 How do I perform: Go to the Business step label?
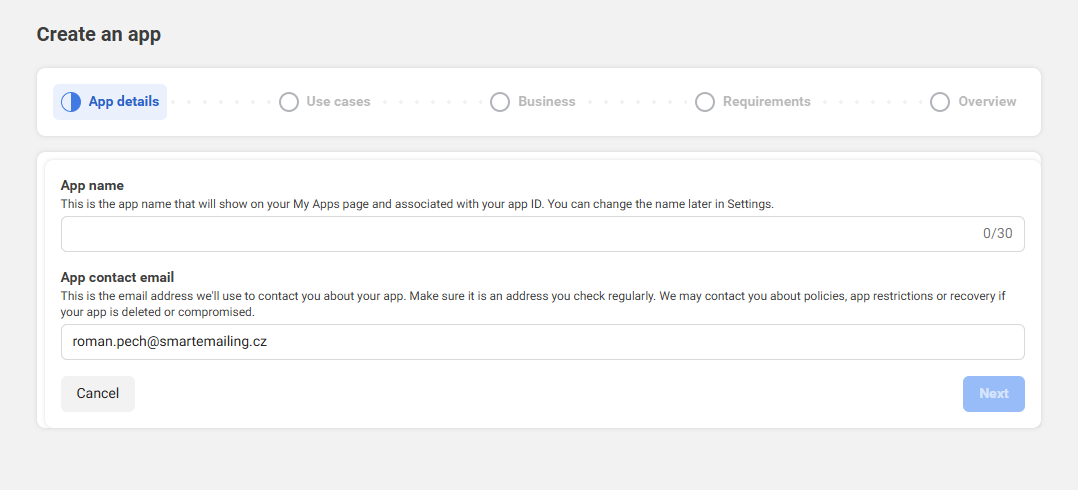[x=547, y=102]
